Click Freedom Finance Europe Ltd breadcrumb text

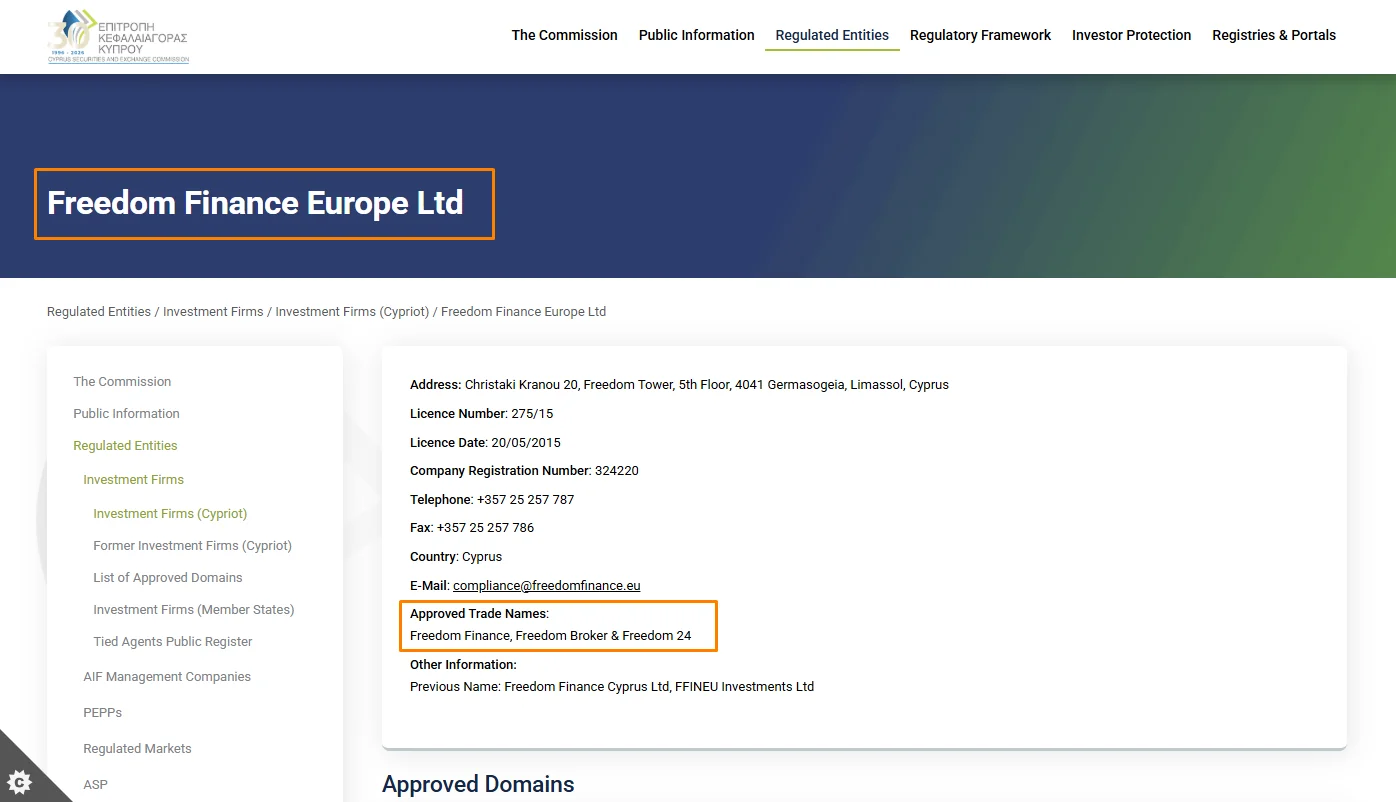(x=523, y=312)
